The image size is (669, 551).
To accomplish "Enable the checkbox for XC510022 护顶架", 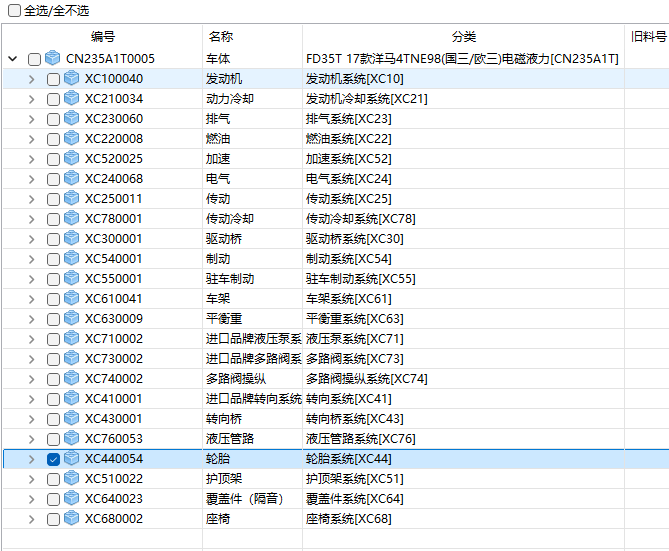I will (x=53, y=479).
